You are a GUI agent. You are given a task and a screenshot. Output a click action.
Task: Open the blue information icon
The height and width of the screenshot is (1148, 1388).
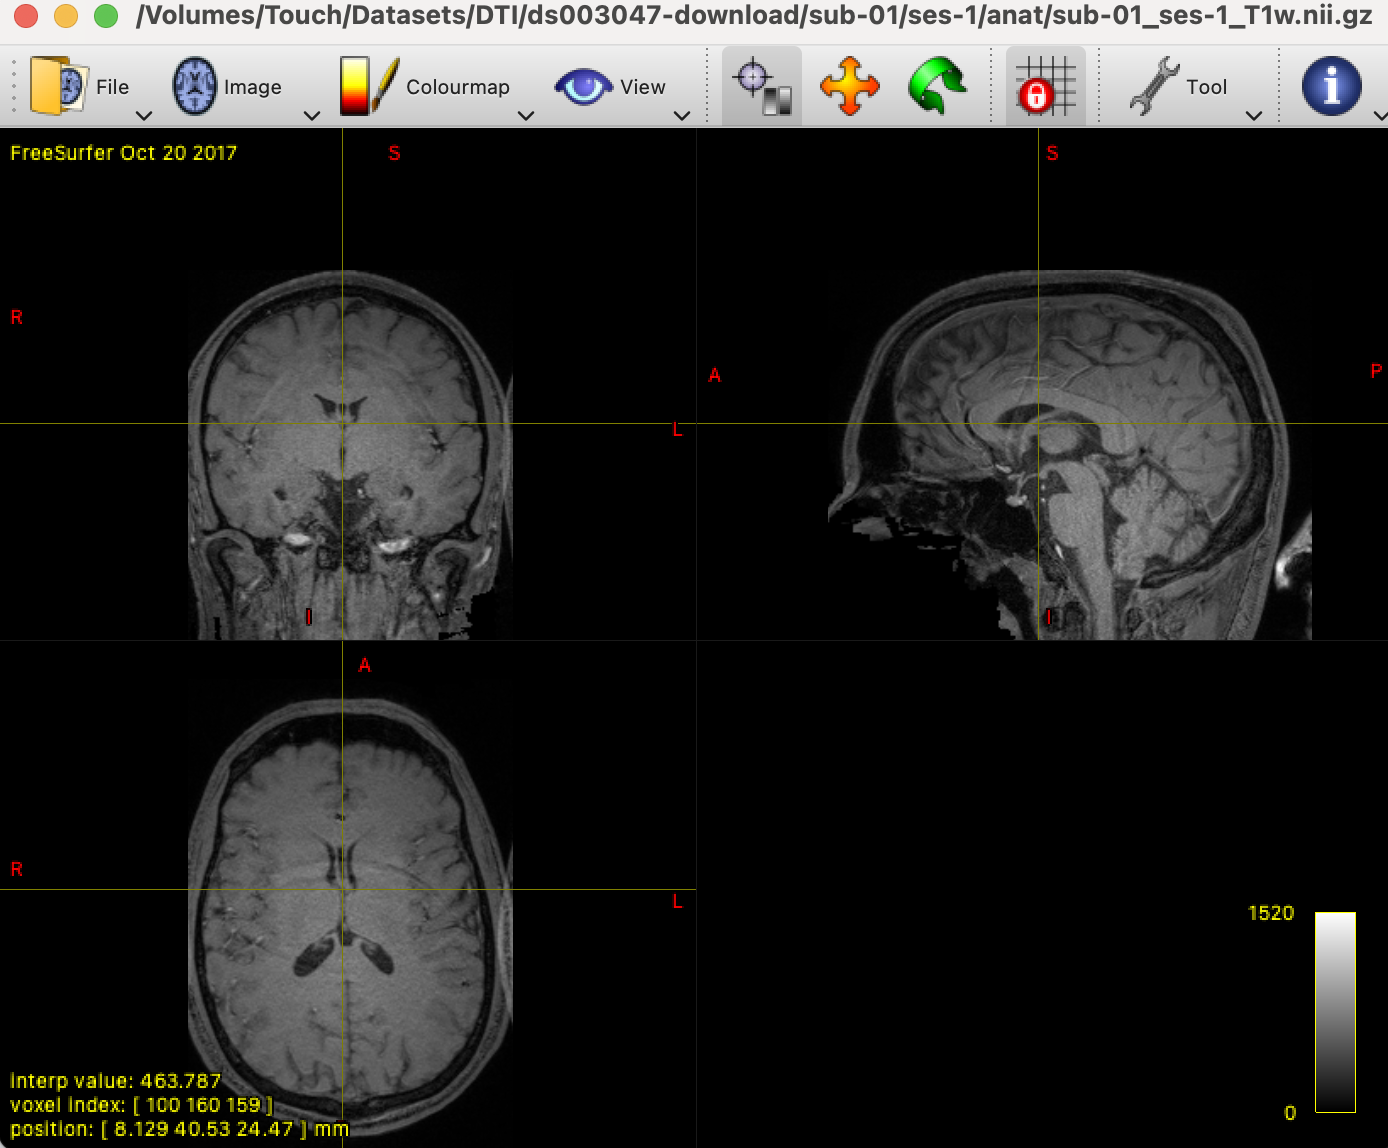(x=1331, y=86)
